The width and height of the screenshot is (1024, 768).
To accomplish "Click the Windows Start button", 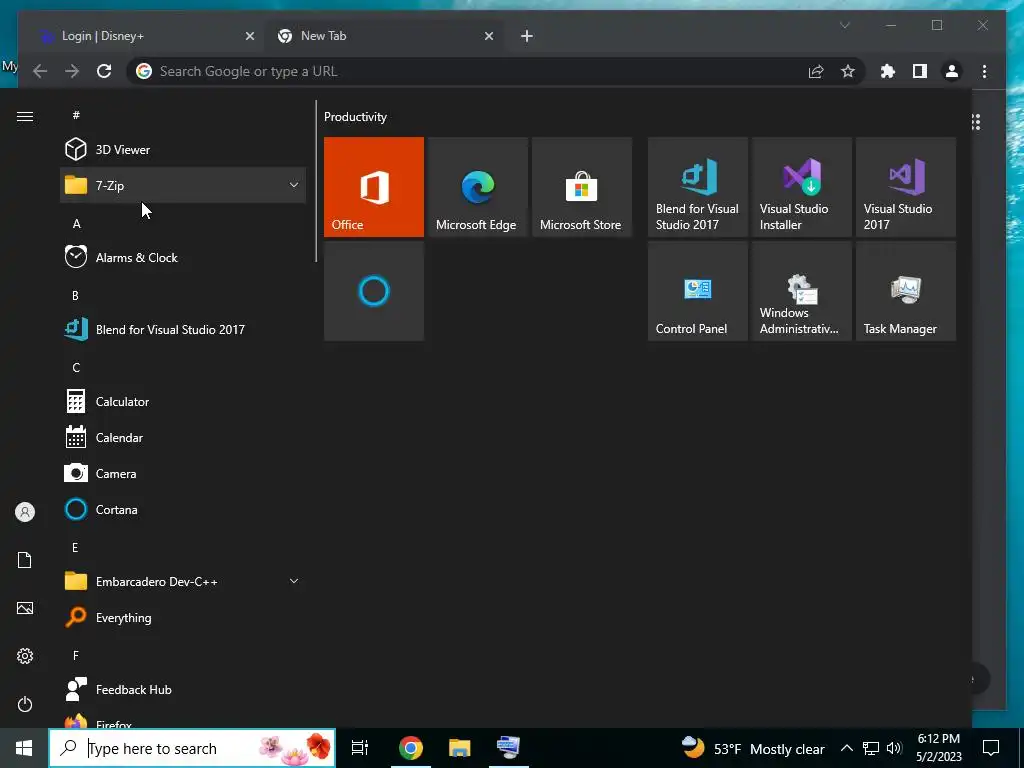I will 24,748.
